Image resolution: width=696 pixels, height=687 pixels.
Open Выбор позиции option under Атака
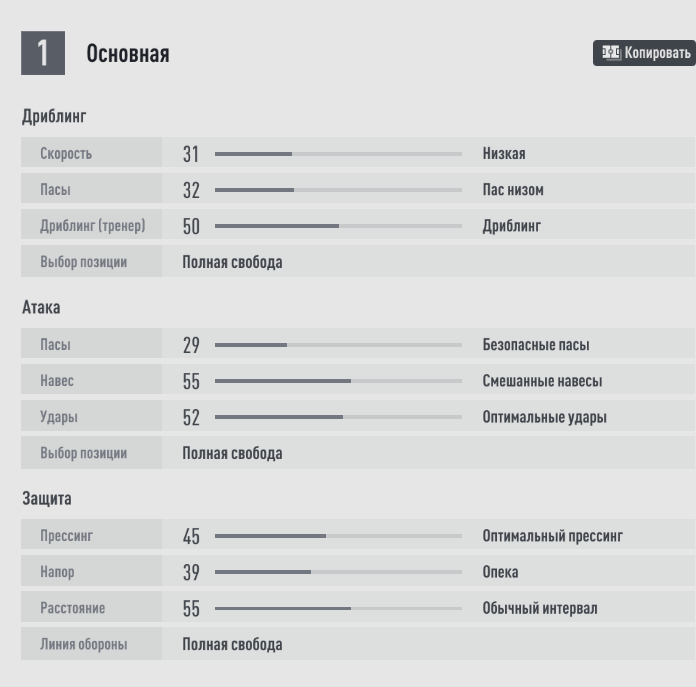point(232,453)
